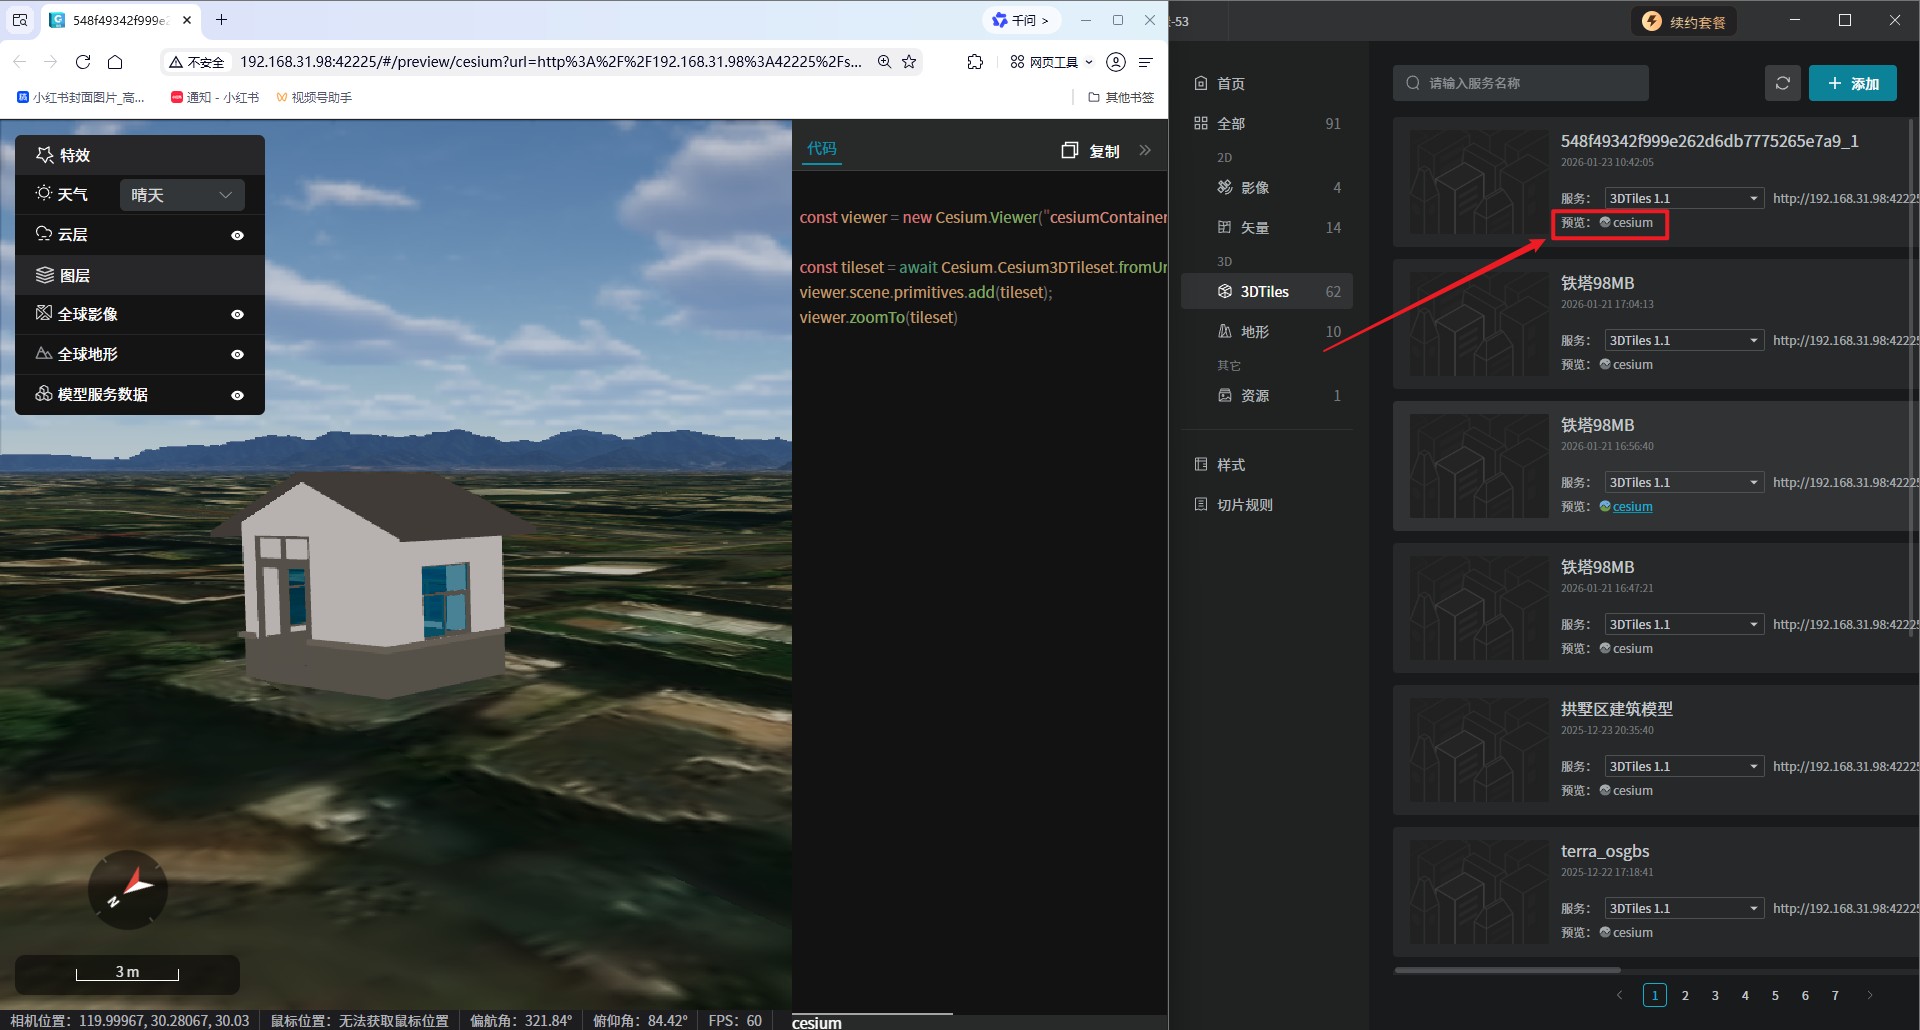Viewport: 1920px width, 1030px height.
Task: Open the 网页工具 dropdown in browser toolbar
Action: (x=1051, y=62)
